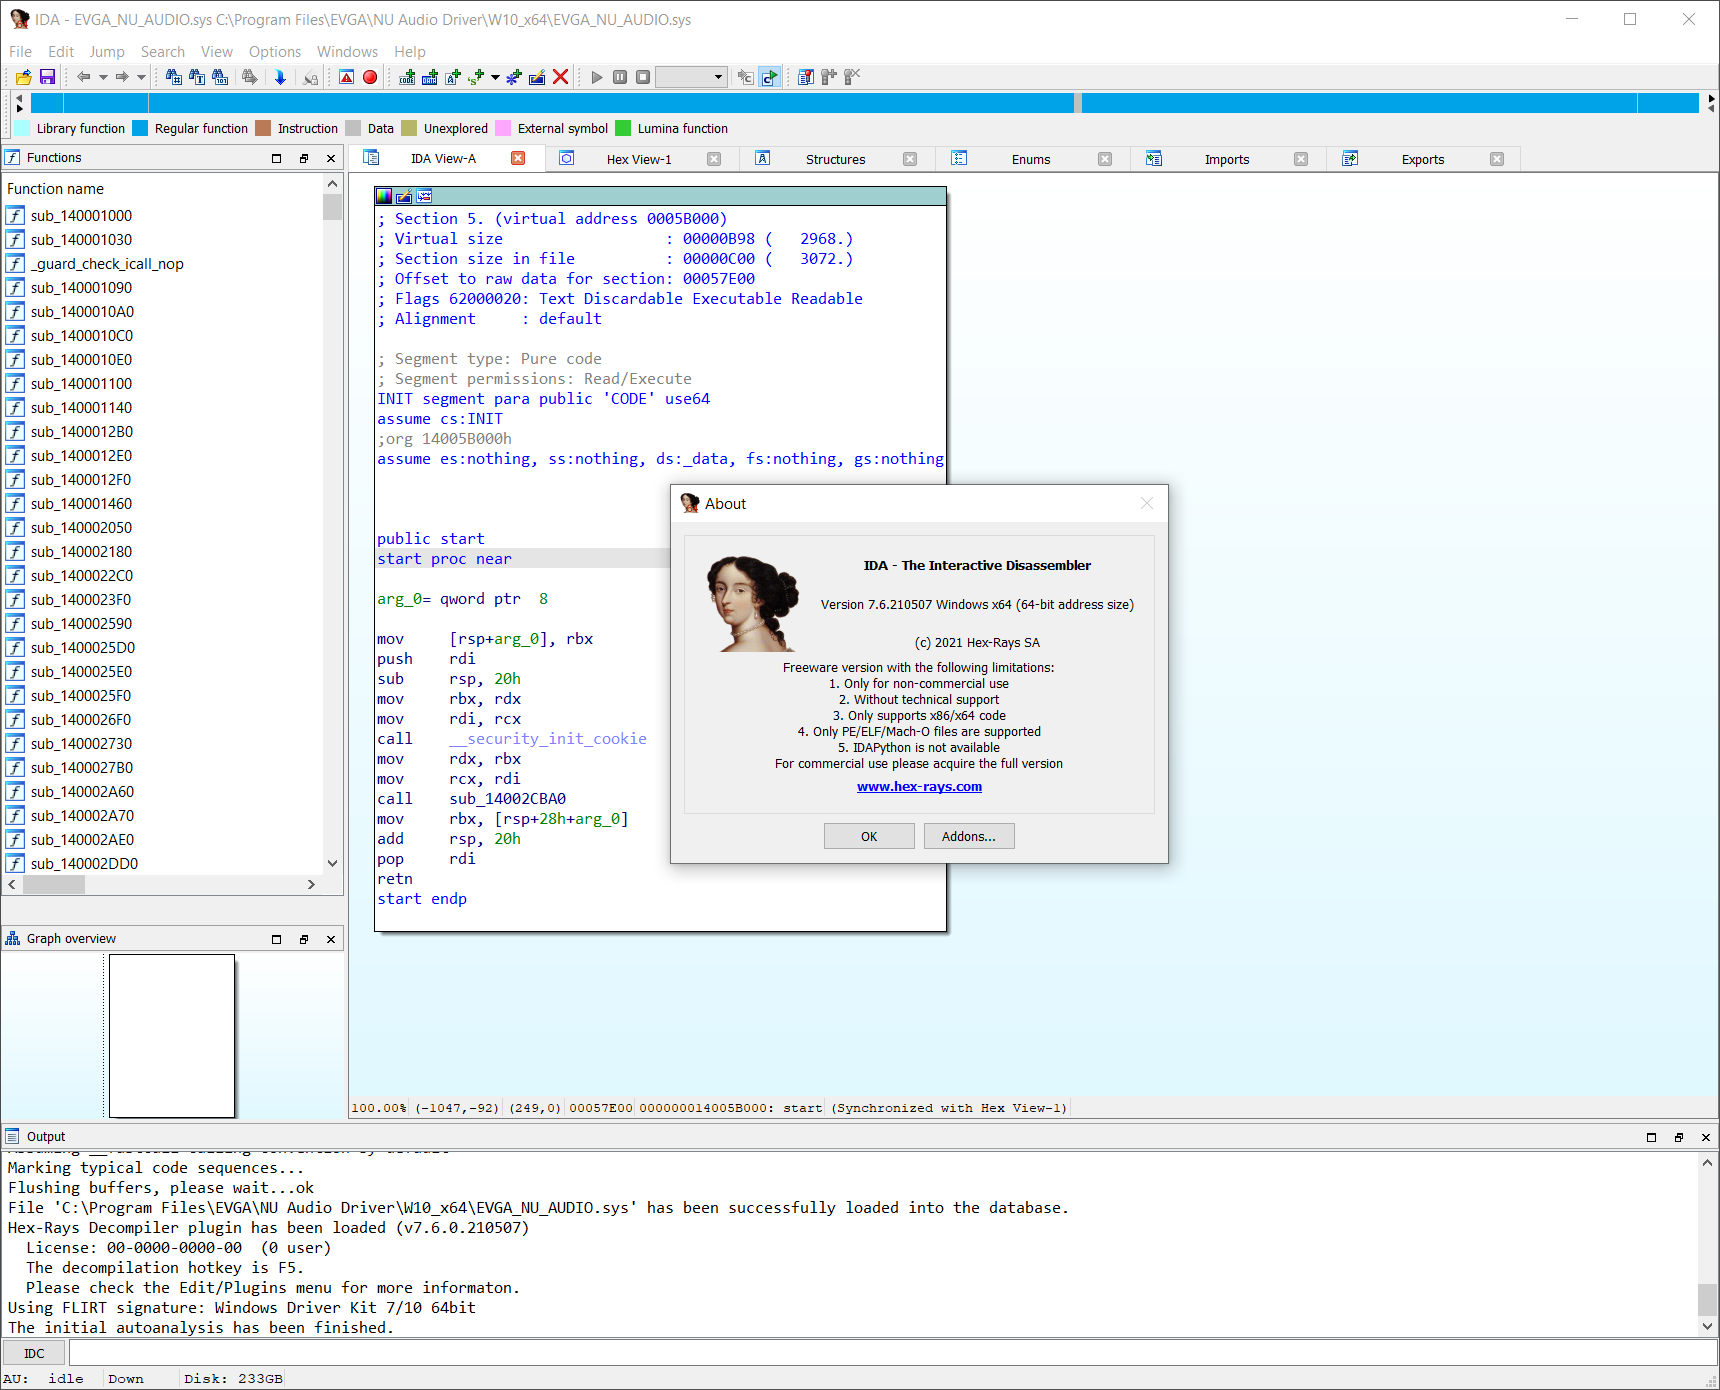Click the pencil rename toolbar icon
The height and width of the screenshot is (1390, 1720).
tap(537, 77)
